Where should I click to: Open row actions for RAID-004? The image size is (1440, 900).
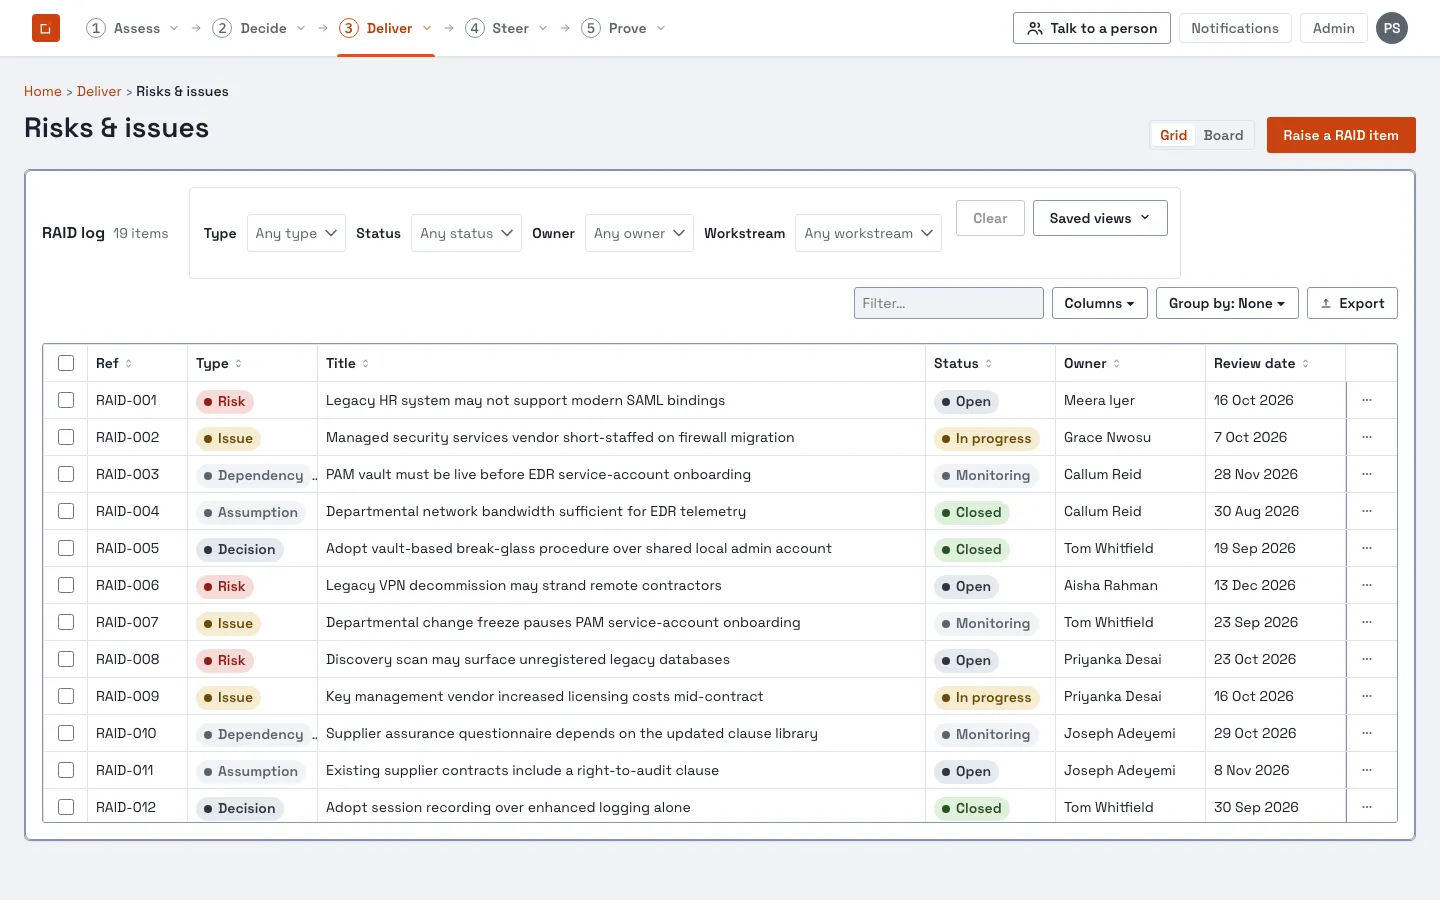[1367, 511]
